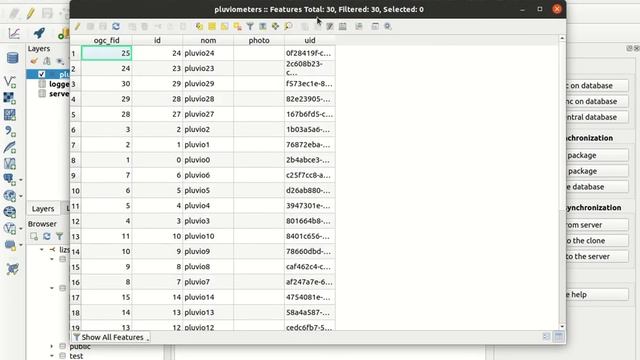The image size is (640, 360).
Task: Sort table by ogc_fid column header
Action: [x=107, y=40]
